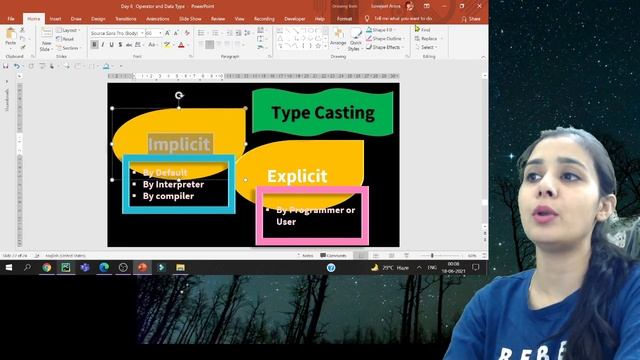Open Microsoft Edge from taskbar
640x360 pixels.
(x=104, y=267)
